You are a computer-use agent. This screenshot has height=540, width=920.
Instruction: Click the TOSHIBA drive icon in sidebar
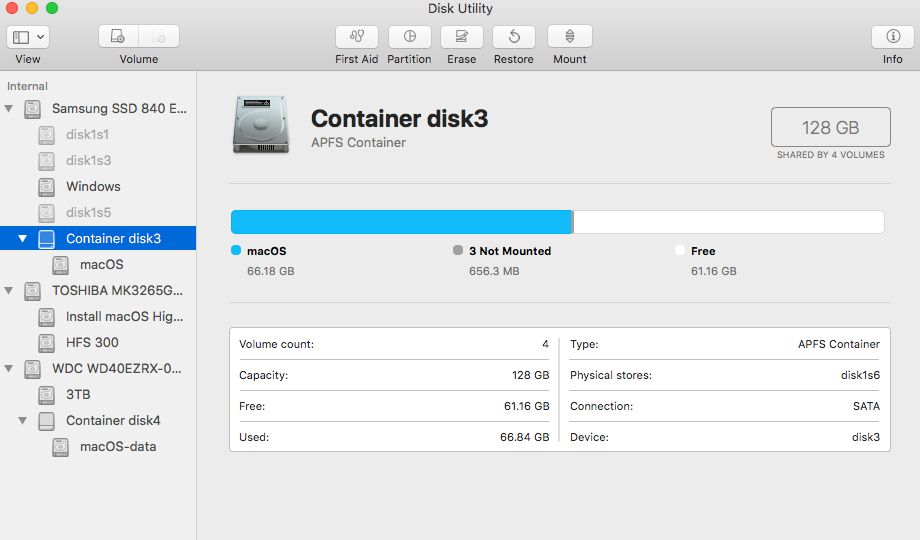coord(32,291)
